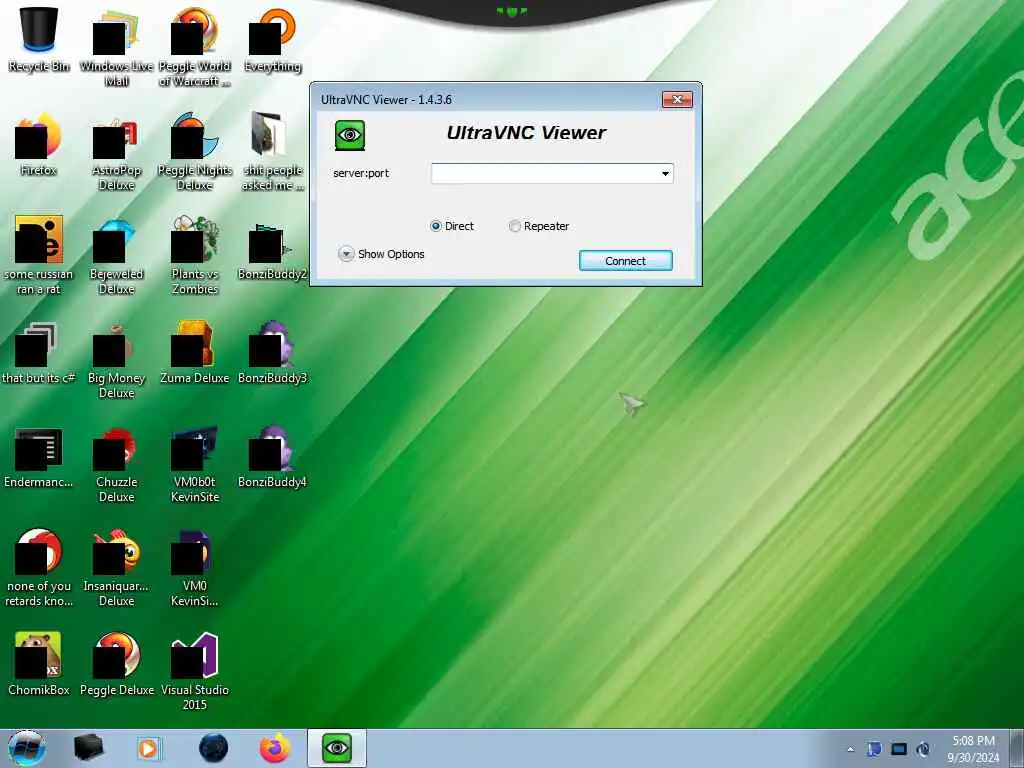Select the BonziBuddy4 desktop icon
This screenshot has height=768, width=1024.
click(x=272, y=456)
